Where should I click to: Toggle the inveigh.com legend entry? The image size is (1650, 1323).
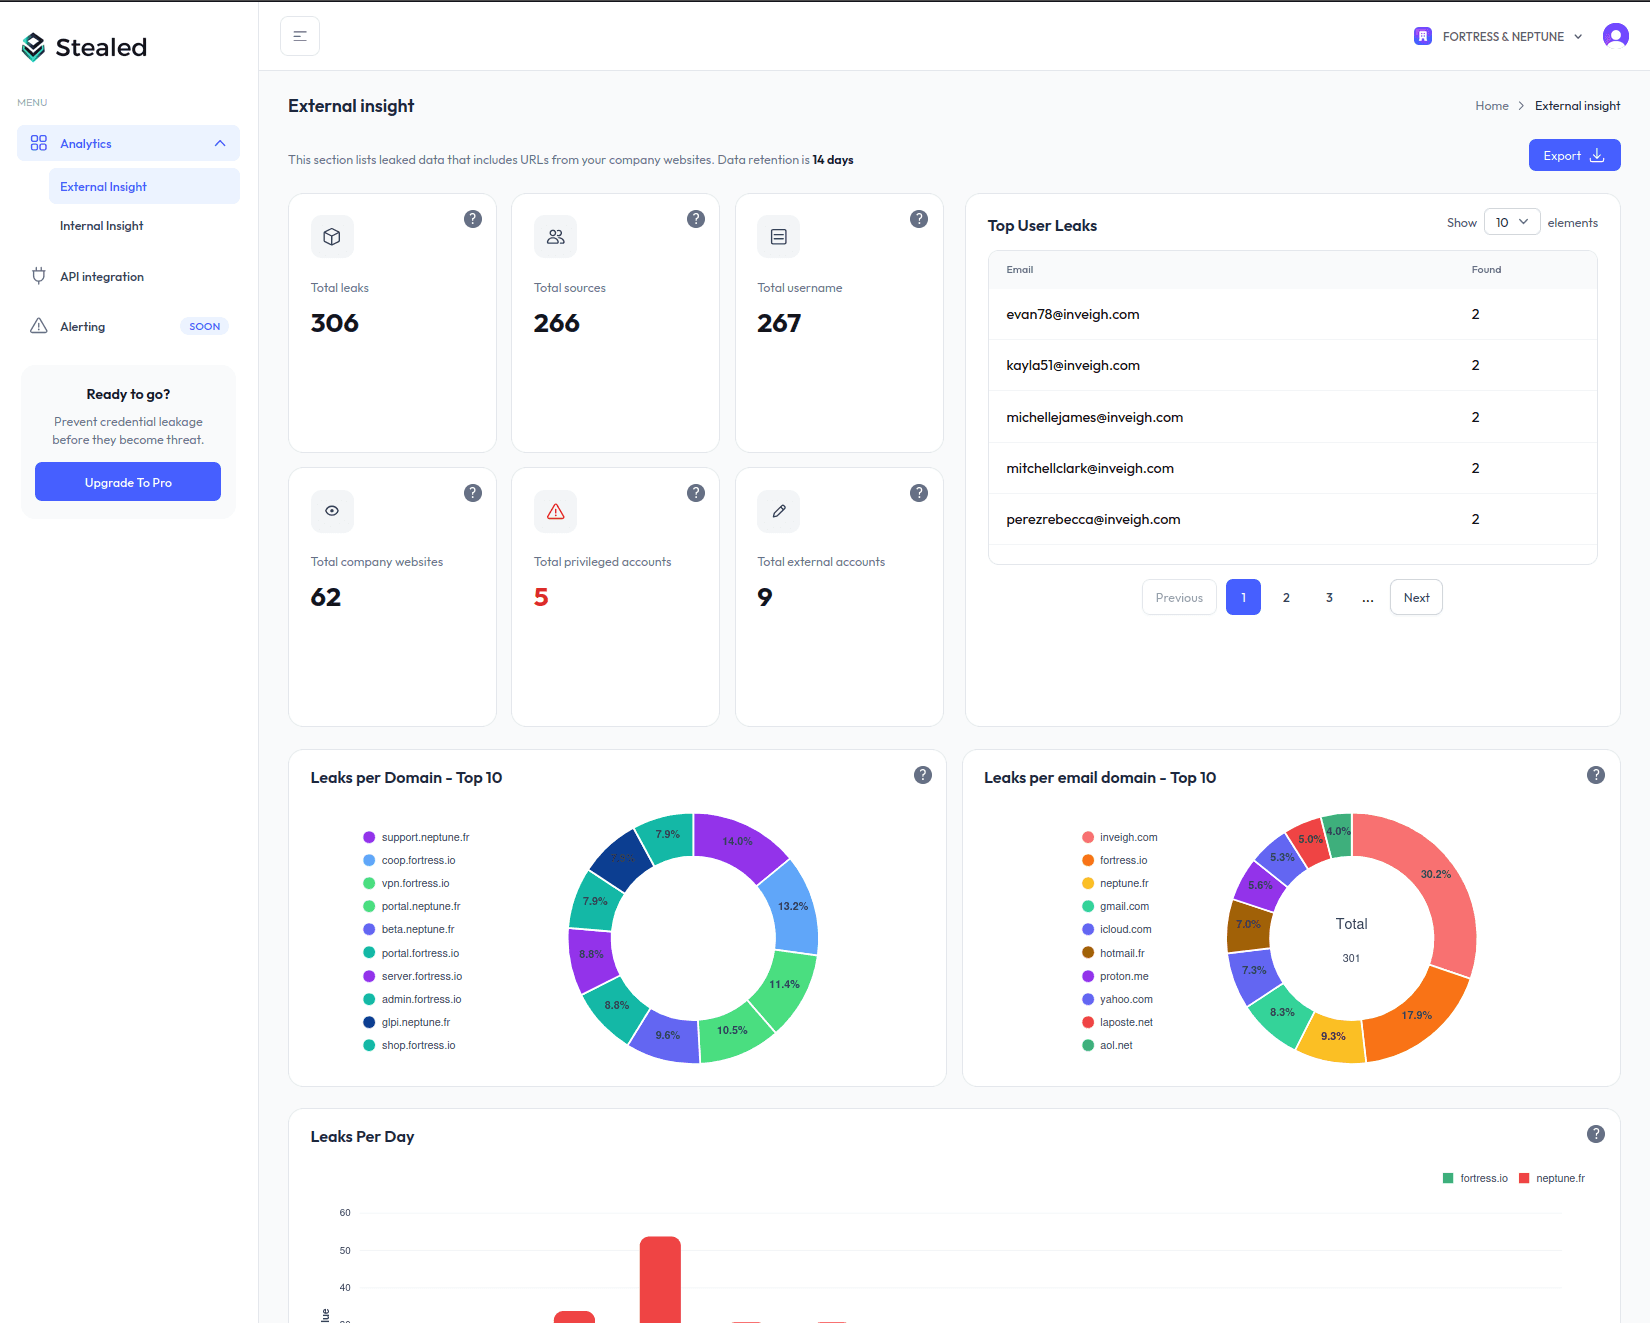click(1120, 837)
